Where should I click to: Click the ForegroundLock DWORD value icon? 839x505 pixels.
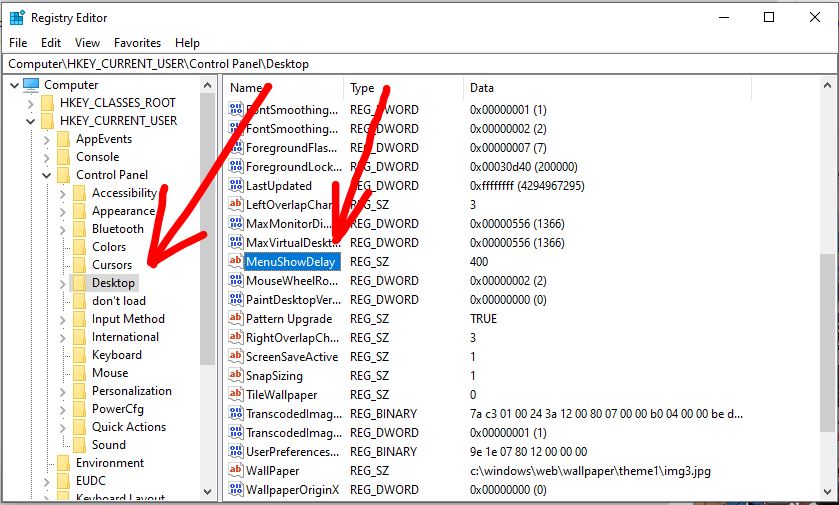(235, 166)
